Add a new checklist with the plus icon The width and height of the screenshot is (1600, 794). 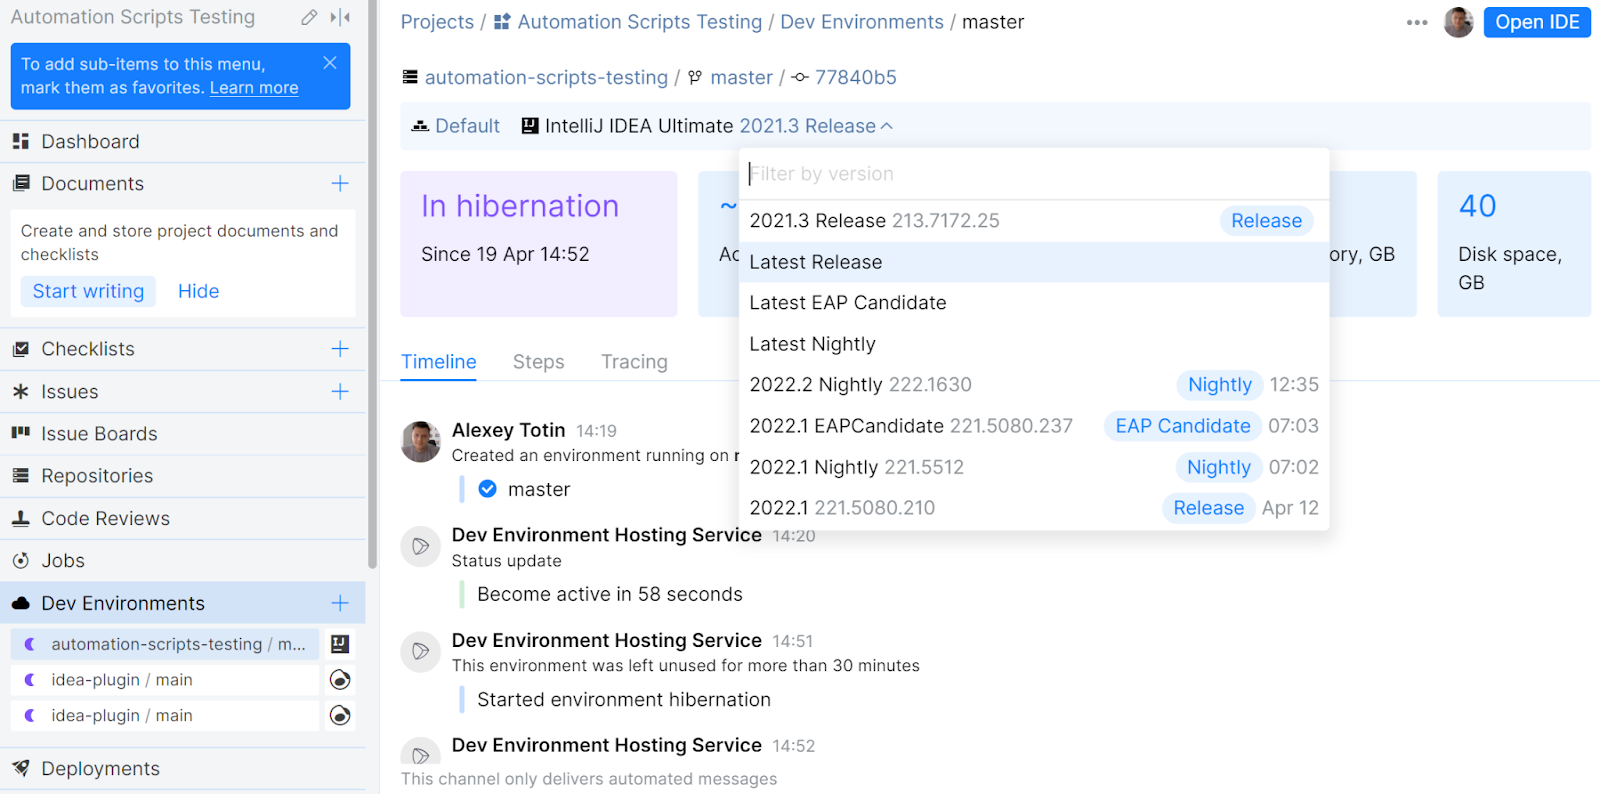click(340, 349)
